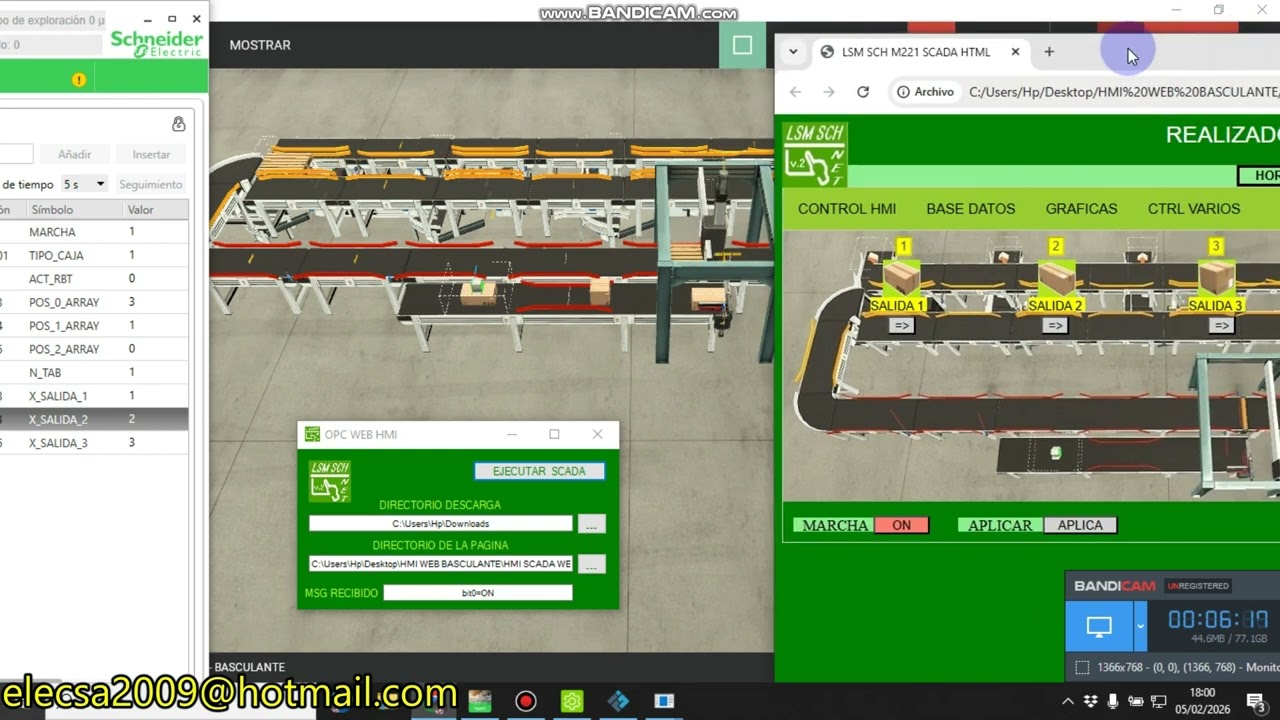Click the Añadir button
The height and width of the screenshot is (720, 1280).
(74, 154)
